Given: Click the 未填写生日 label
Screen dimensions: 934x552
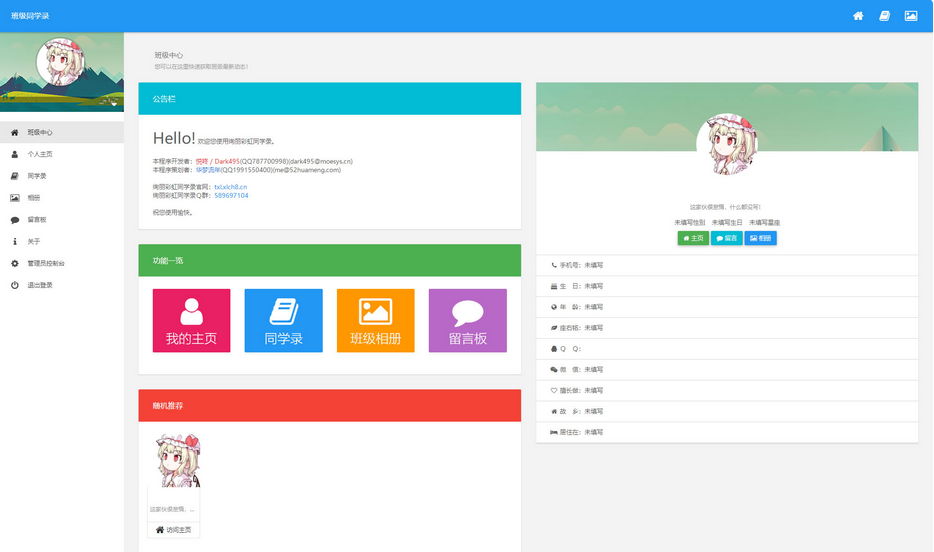Looking at the screenshot, I should (727, 223).
